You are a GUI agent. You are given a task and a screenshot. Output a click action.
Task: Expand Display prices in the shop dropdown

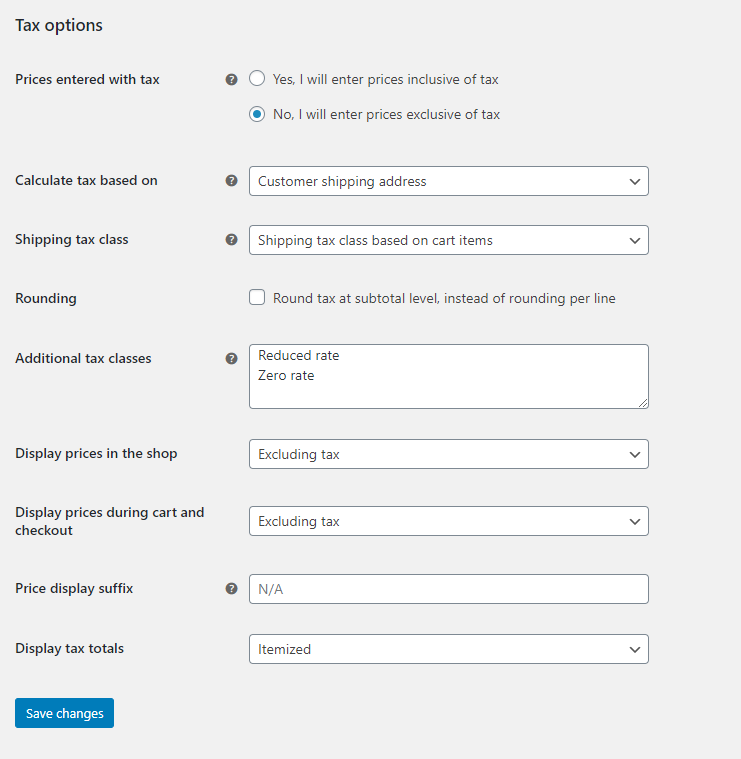click(x=448, y=454)
